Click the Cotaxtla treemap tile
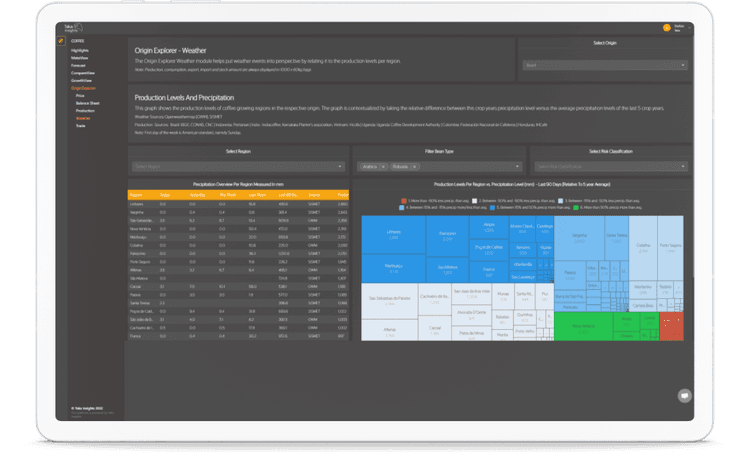The width and height of the screenshot is (750, 456). [643, 248]
